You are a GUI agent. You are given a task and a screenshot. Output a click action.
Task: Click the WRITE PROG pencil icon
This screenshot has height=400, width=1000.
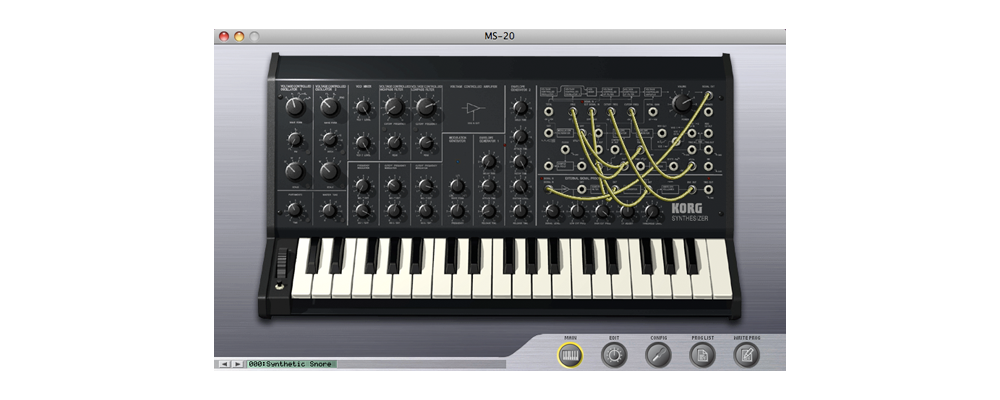[746, 355]
